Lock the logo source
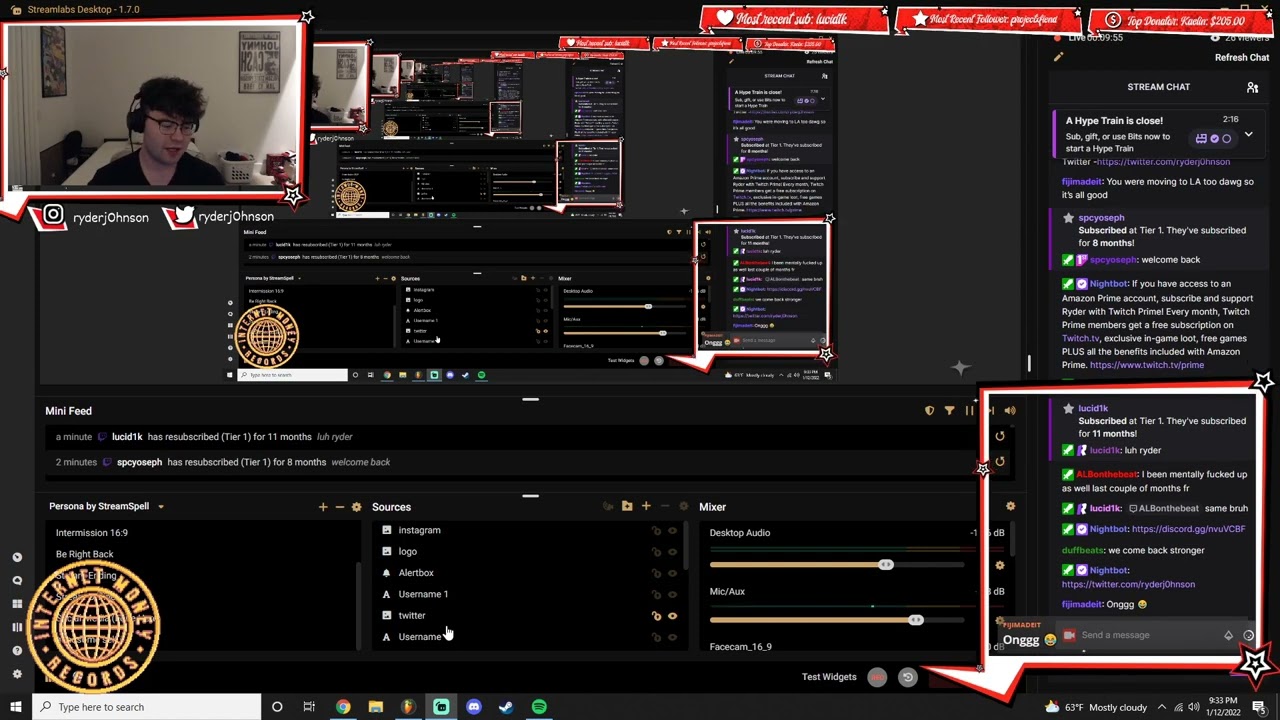 [x=656, y=552]
